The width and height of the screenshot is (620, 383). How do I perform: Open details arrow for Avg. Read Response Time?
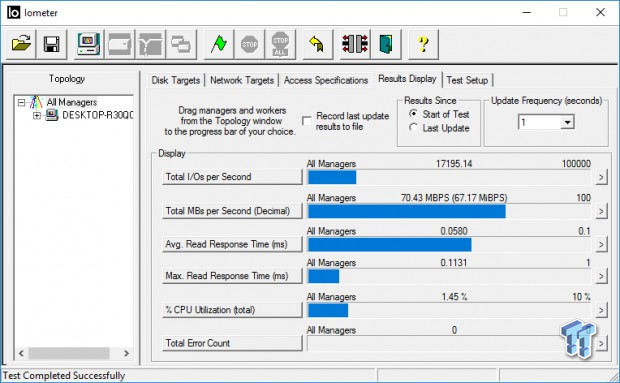(x=601, y=244)
